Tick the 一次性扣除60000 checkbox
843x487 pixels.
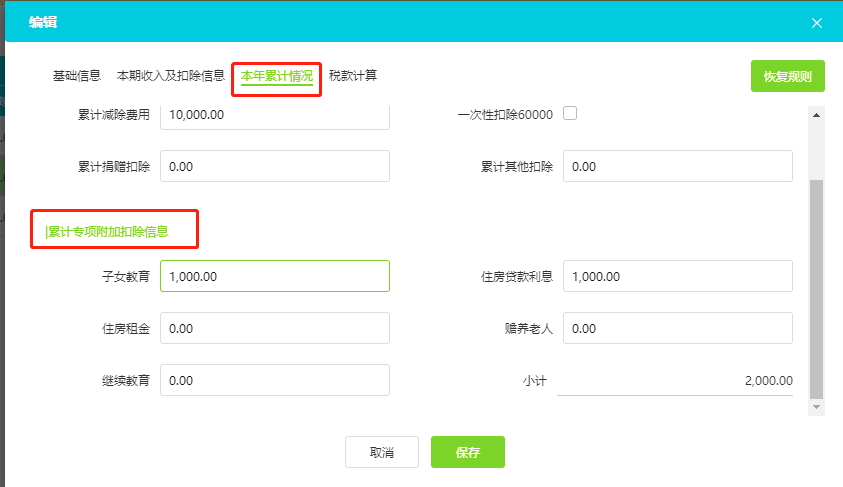[x=570, y=113]
